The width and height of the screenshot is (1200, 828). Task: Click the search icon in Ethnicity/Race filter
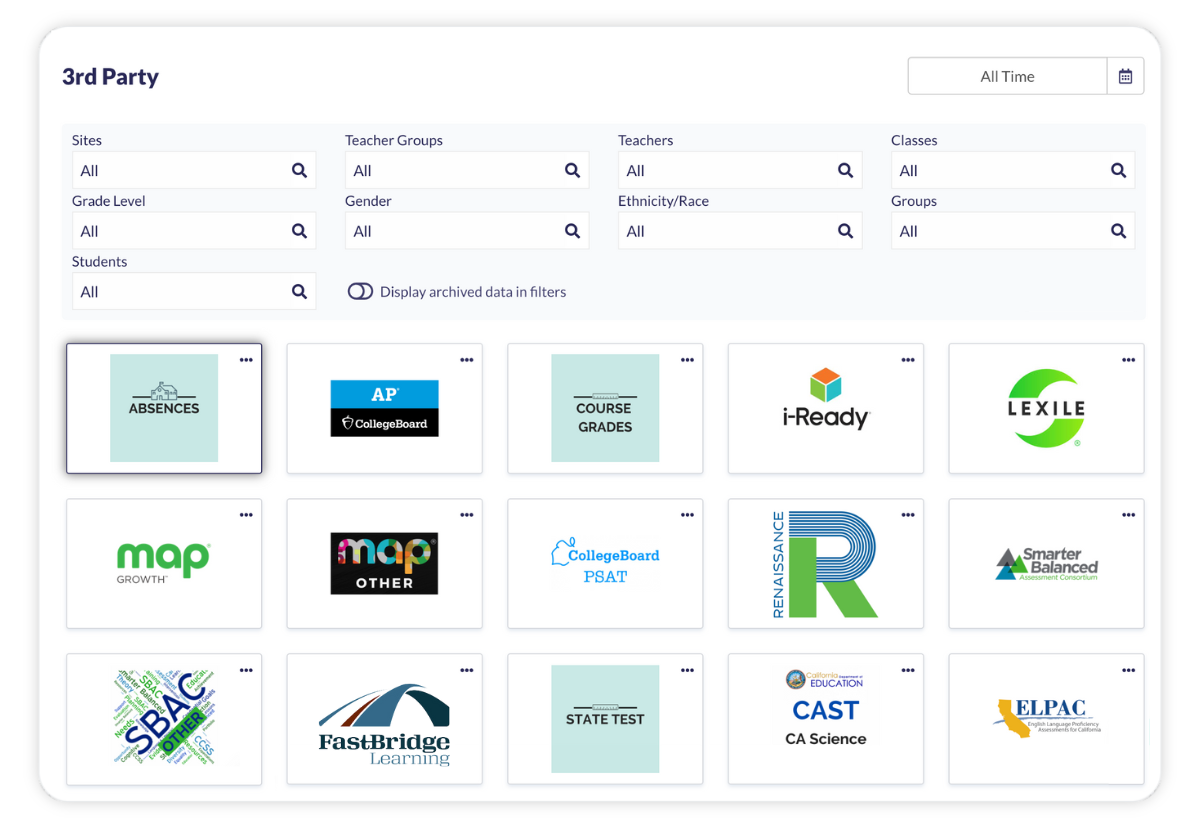pyautogui.click(x=845, y=231)
